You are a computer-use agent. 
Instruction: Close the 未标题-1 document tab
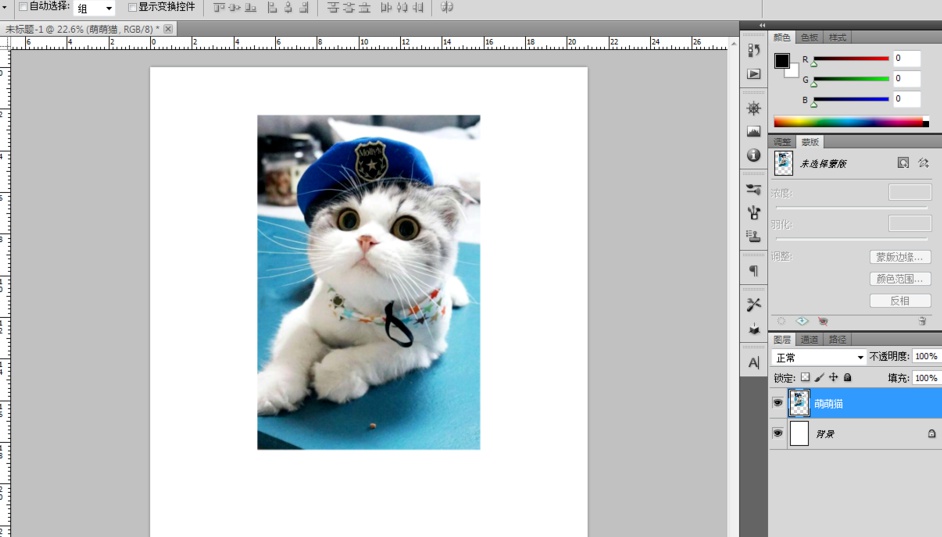[x=168, y=28]
